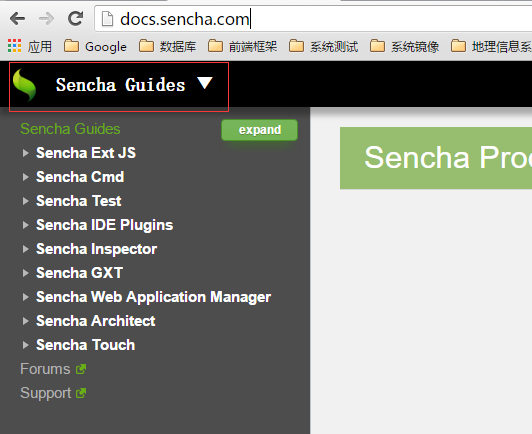Click the green Sencha Guides sidebar heading
Viewport: 532px width, 434px height.
pyautogui.click(x=70, y=129)
